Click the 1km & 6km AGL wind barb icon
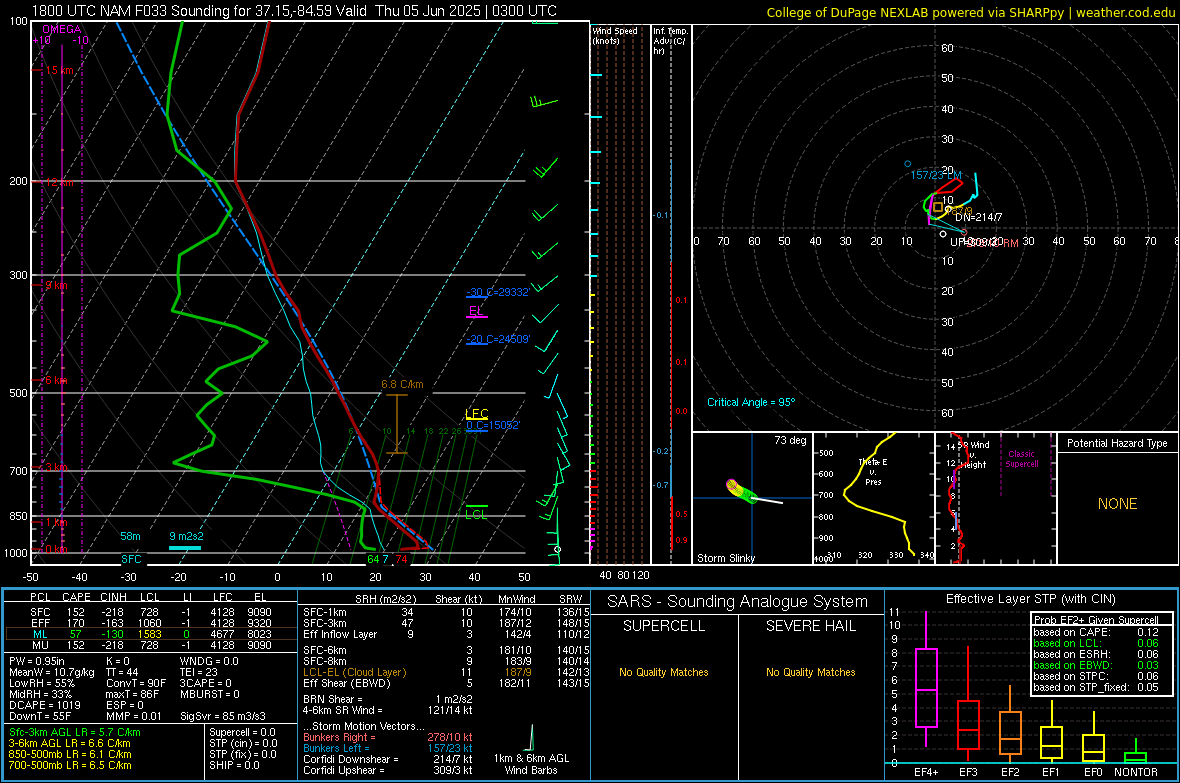This screenshot has width=1180, height=783. pos(531,738)
